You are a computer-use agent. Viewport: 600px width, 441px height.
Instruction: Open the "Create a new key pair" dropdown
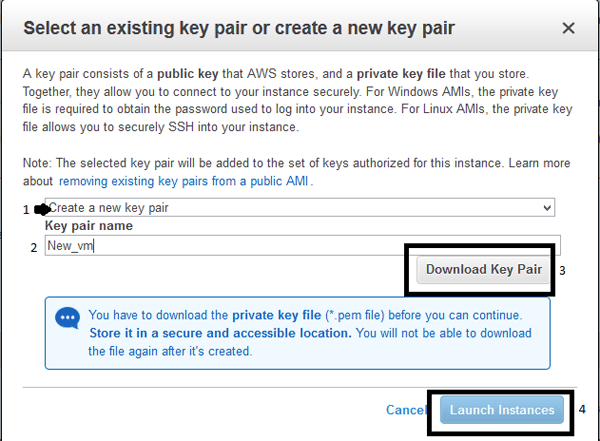[x=300, y=207]
